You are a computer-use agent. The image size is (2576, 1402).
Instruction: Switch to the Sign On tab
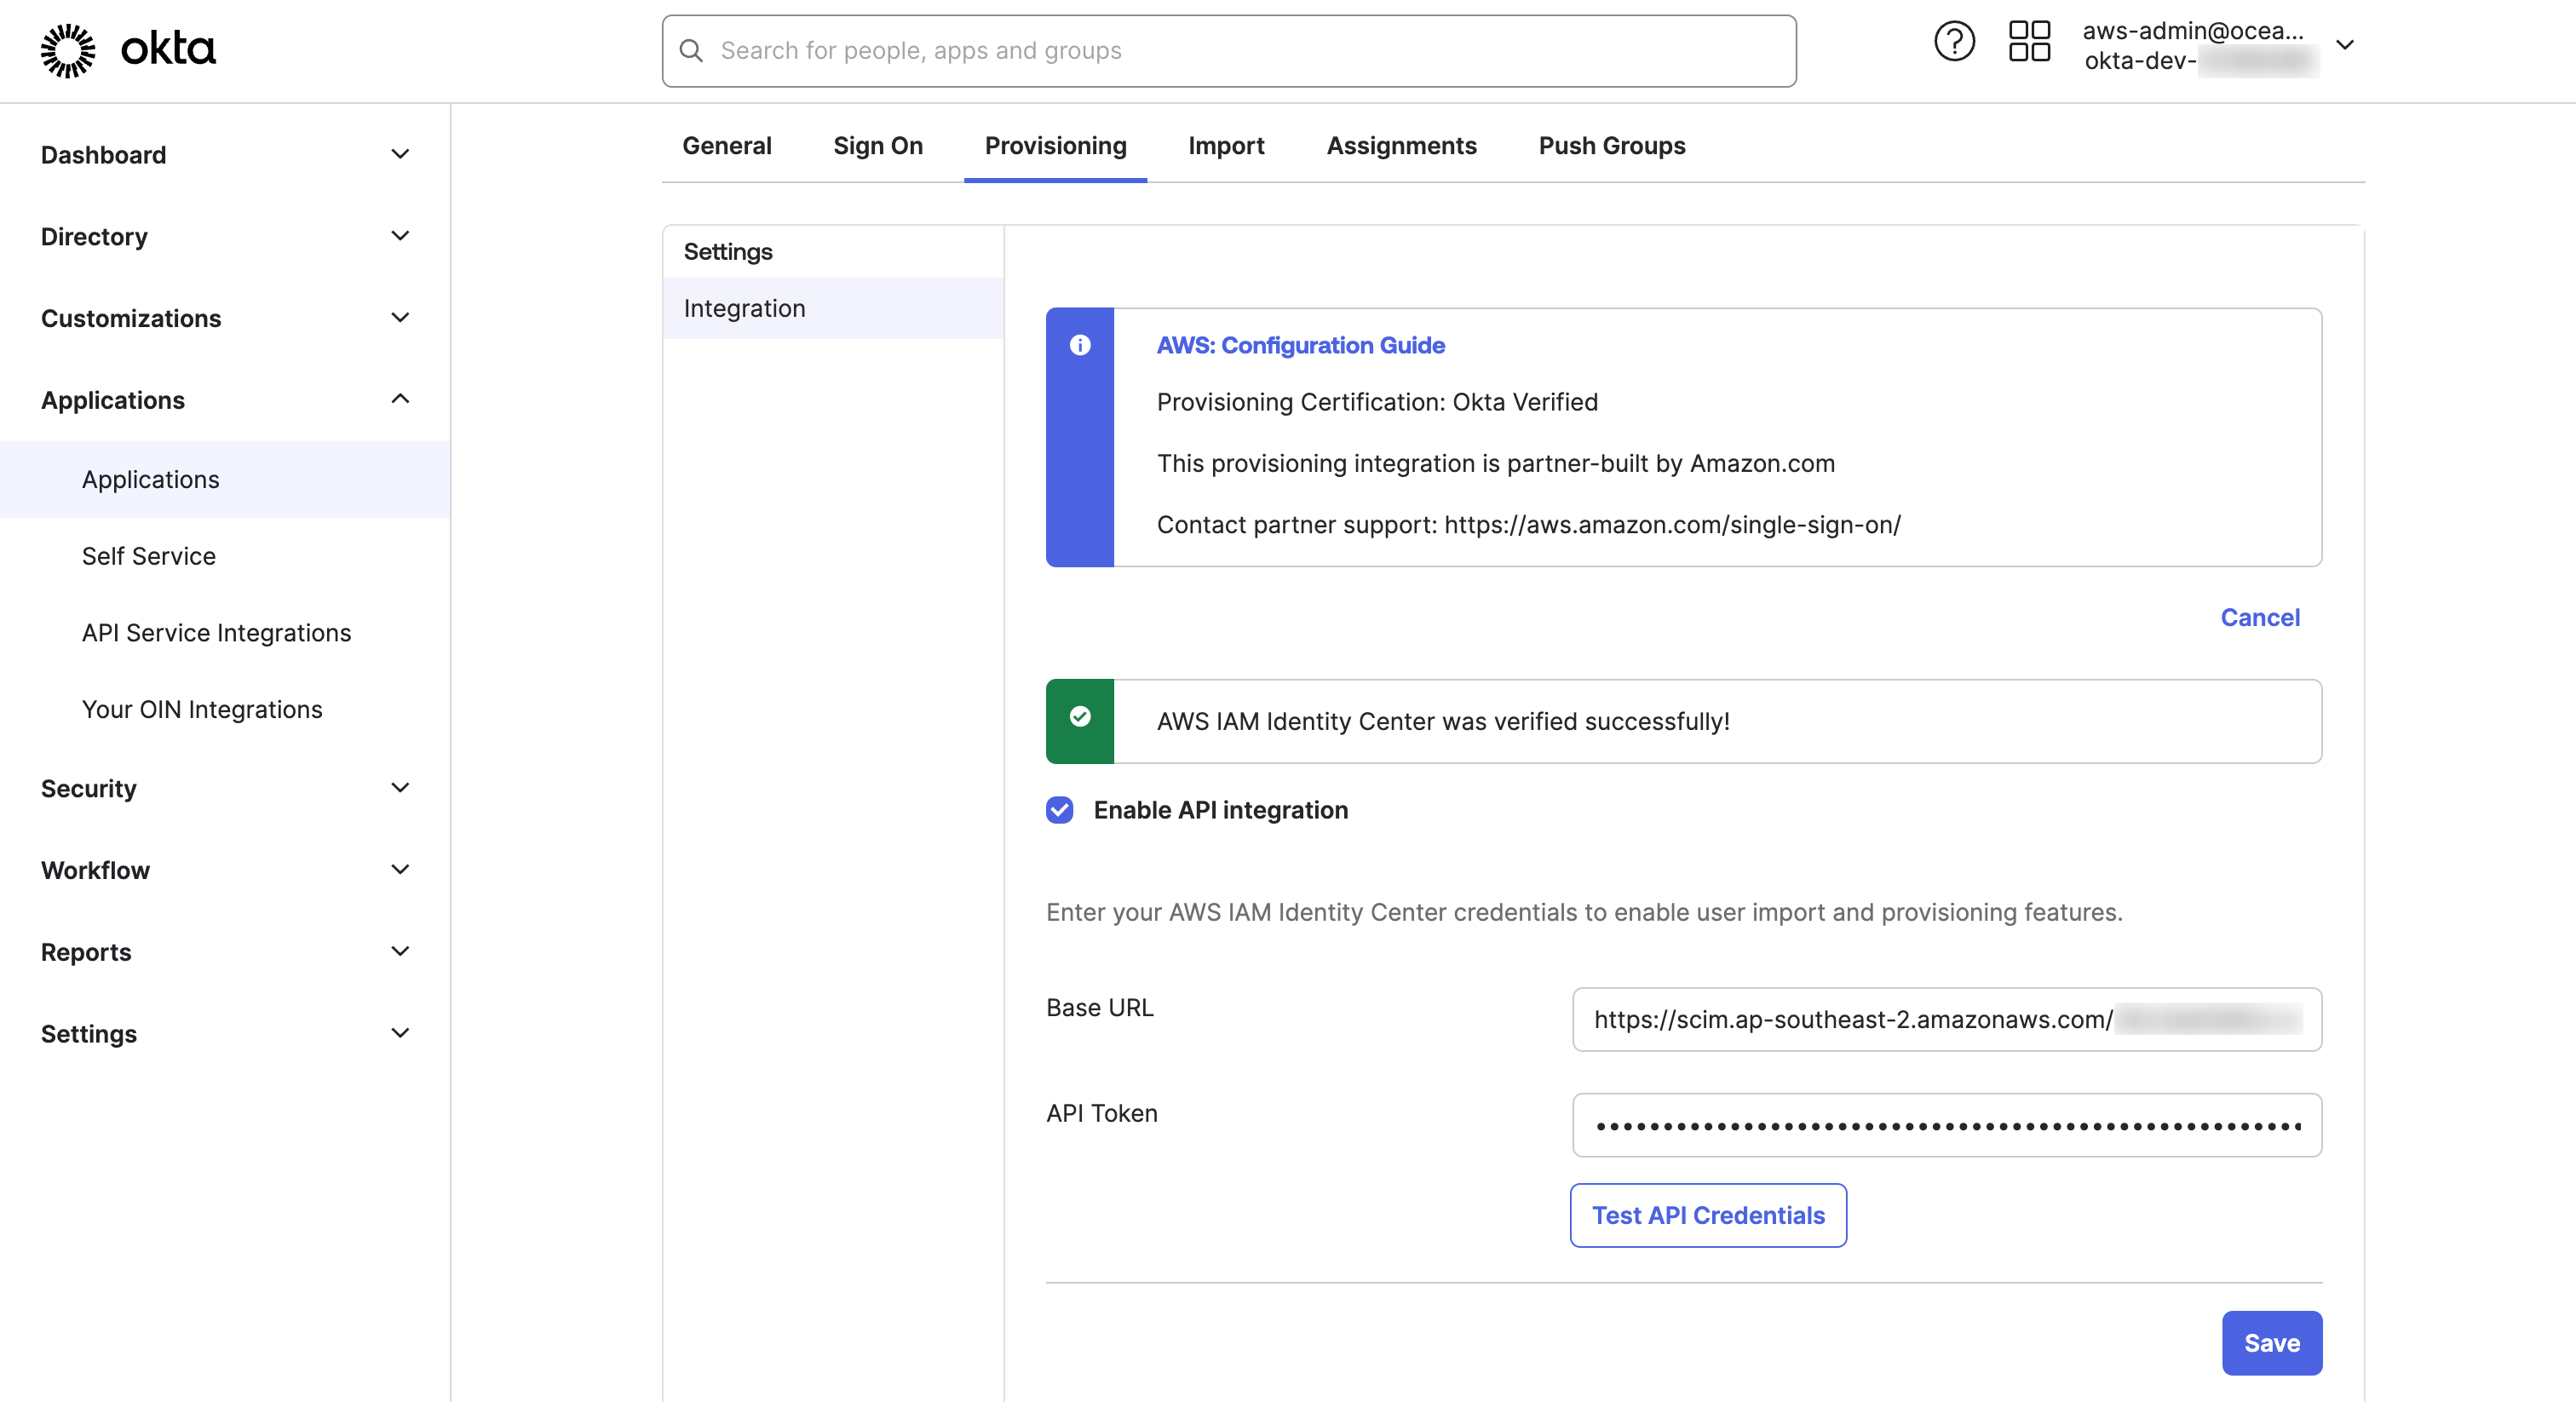click(877, 146)
